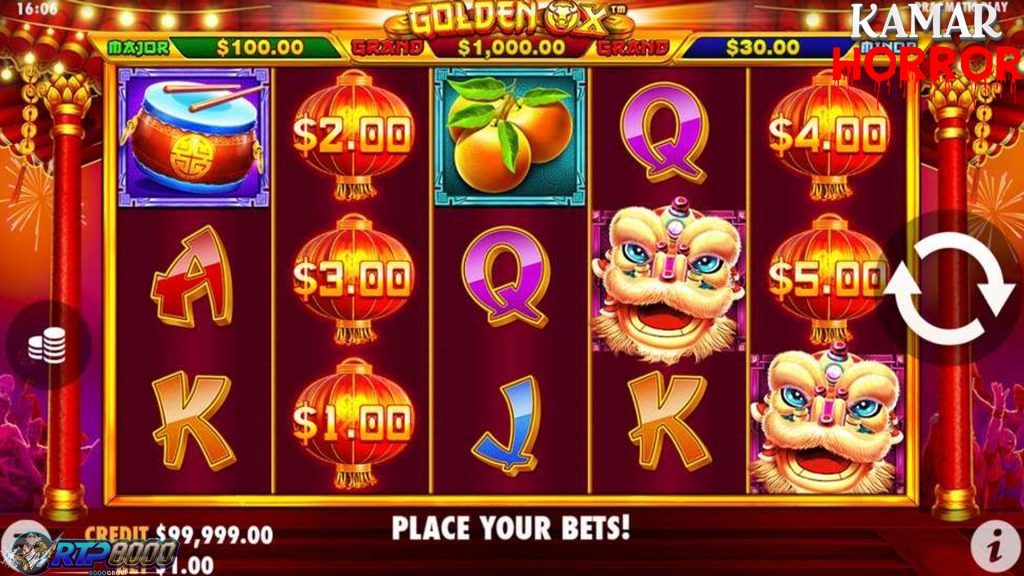Click the Credit $99,999.00 balance display
Image resolution: width=1024 pixels, height=576 pixels.
tap(179, 535)
